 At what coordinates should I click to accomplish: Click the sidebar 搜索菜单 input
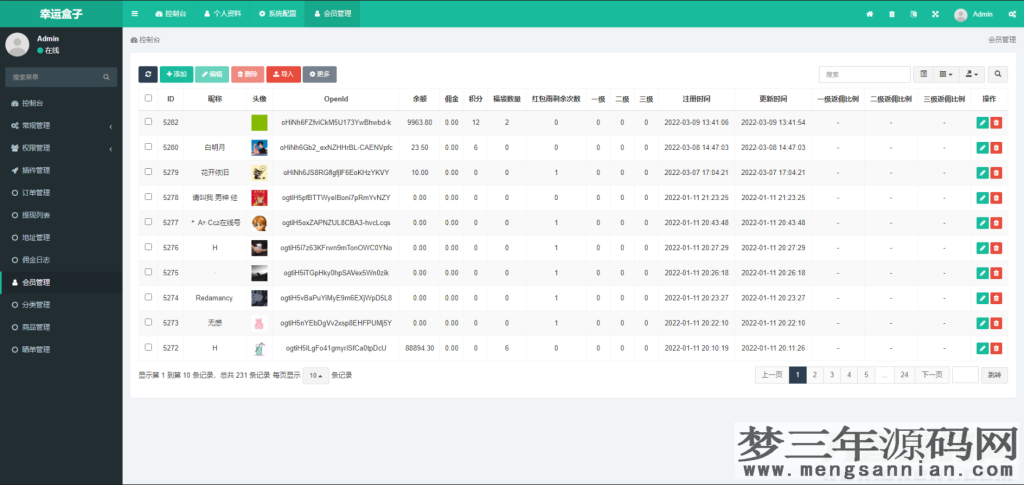click(54, 77)
